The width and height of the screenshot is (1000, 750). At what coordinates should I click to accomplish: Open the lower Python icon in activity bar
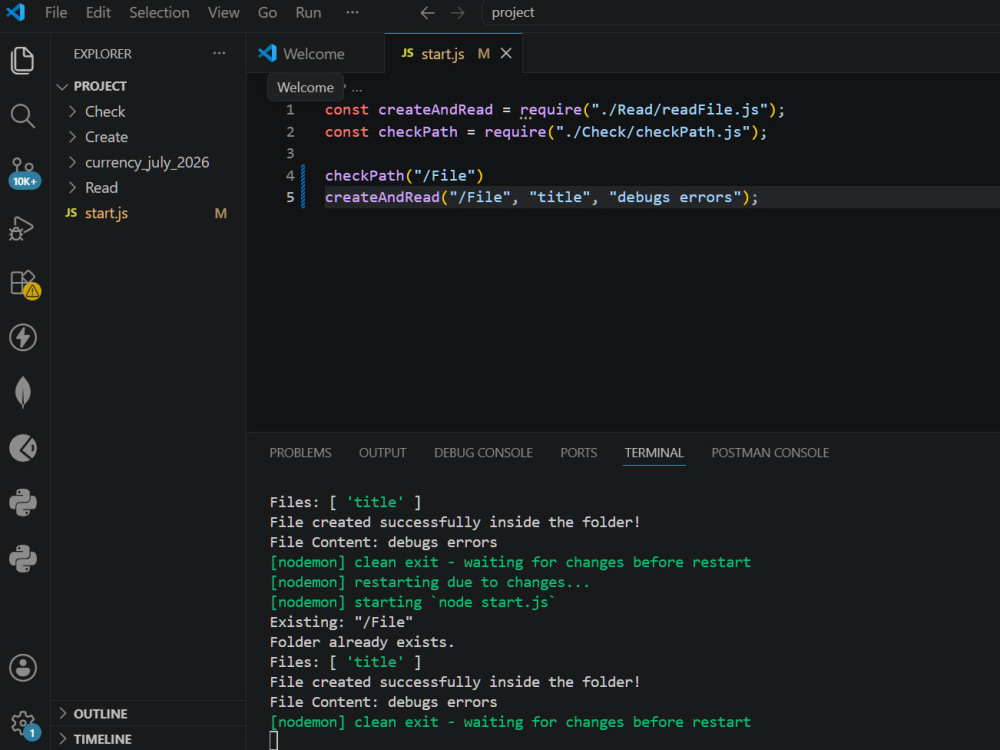[23, 559]
